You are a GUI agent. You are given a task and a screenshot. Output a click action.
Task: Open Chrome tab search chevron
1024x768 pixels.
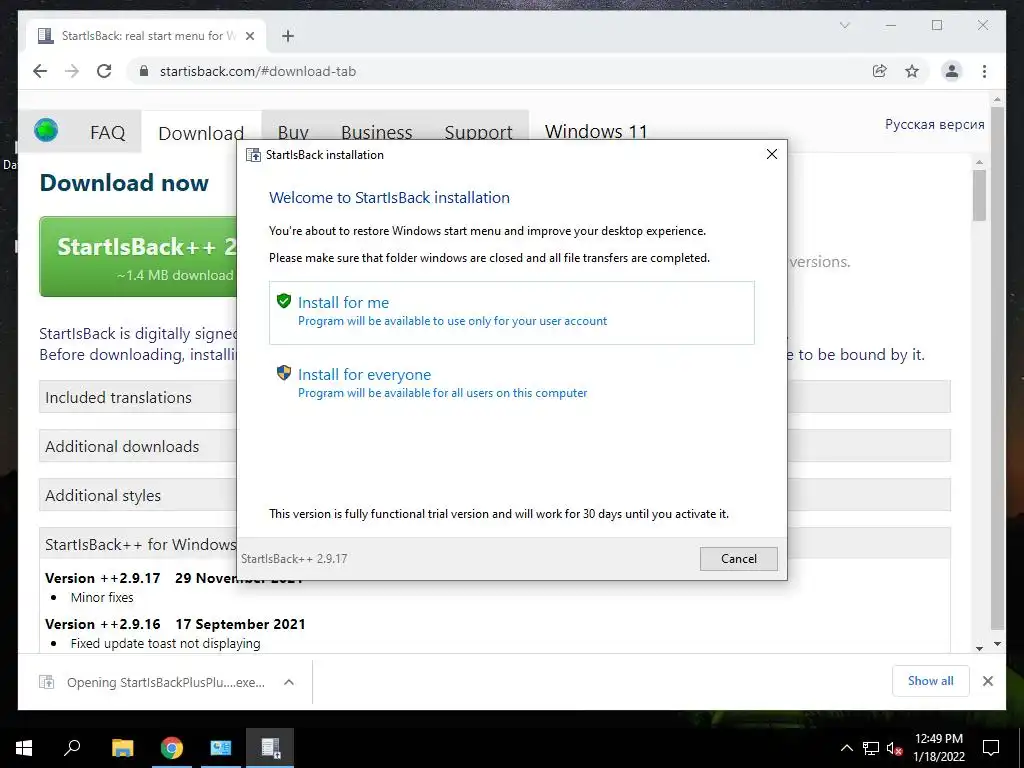point(844,25)
